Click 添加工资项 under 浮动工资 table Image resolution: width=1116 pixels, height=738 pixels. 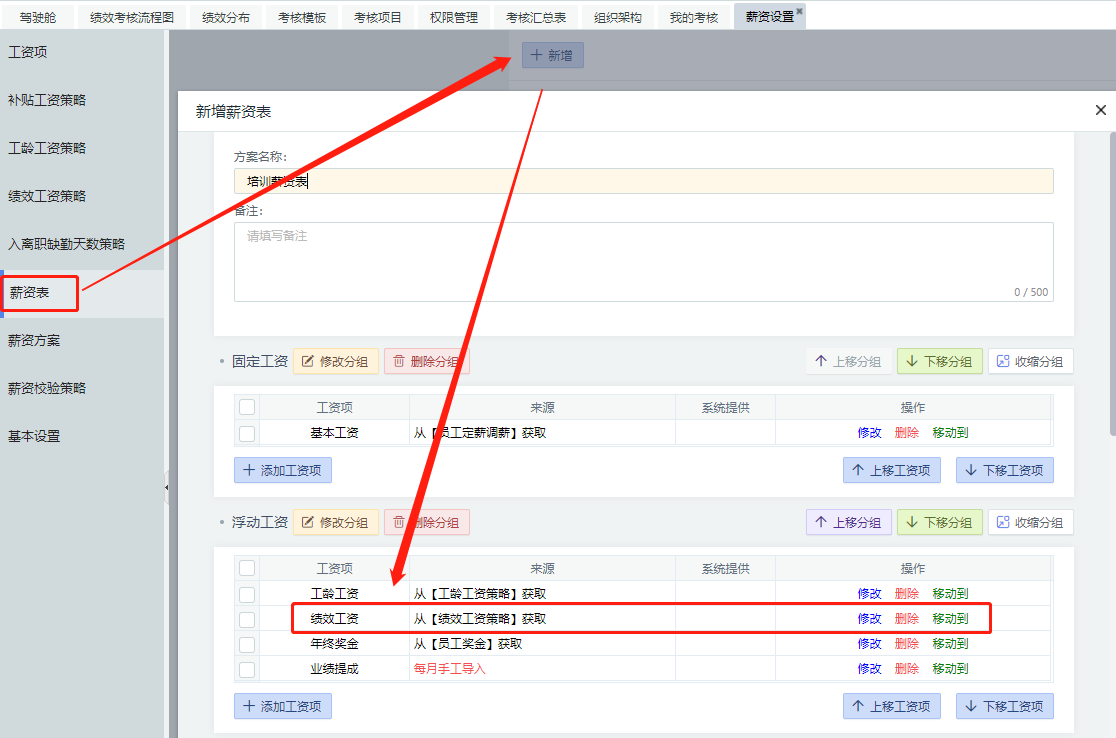283,706
